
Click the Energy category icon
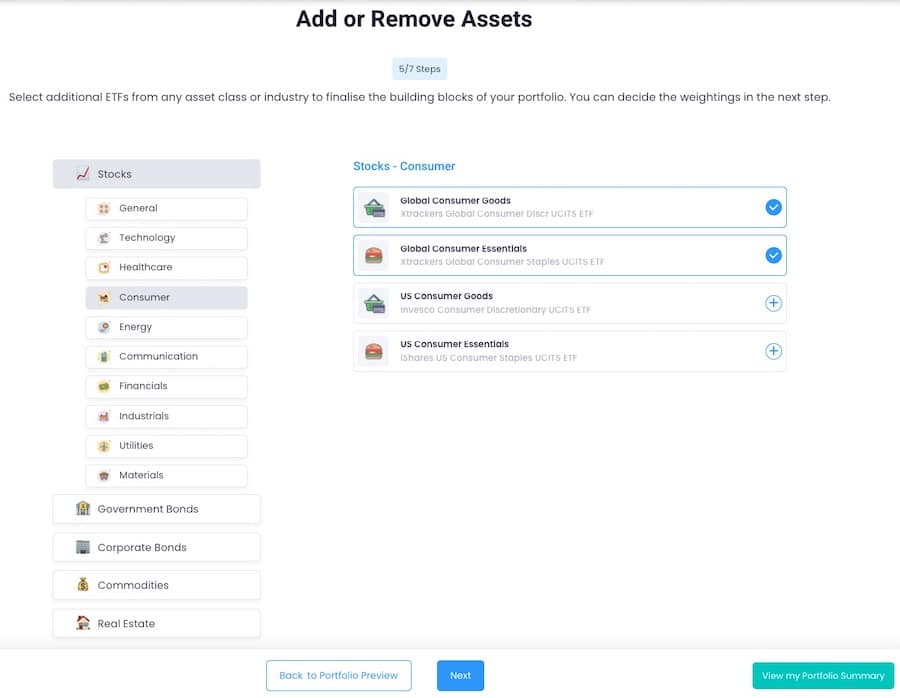click(x=104, y=327)
